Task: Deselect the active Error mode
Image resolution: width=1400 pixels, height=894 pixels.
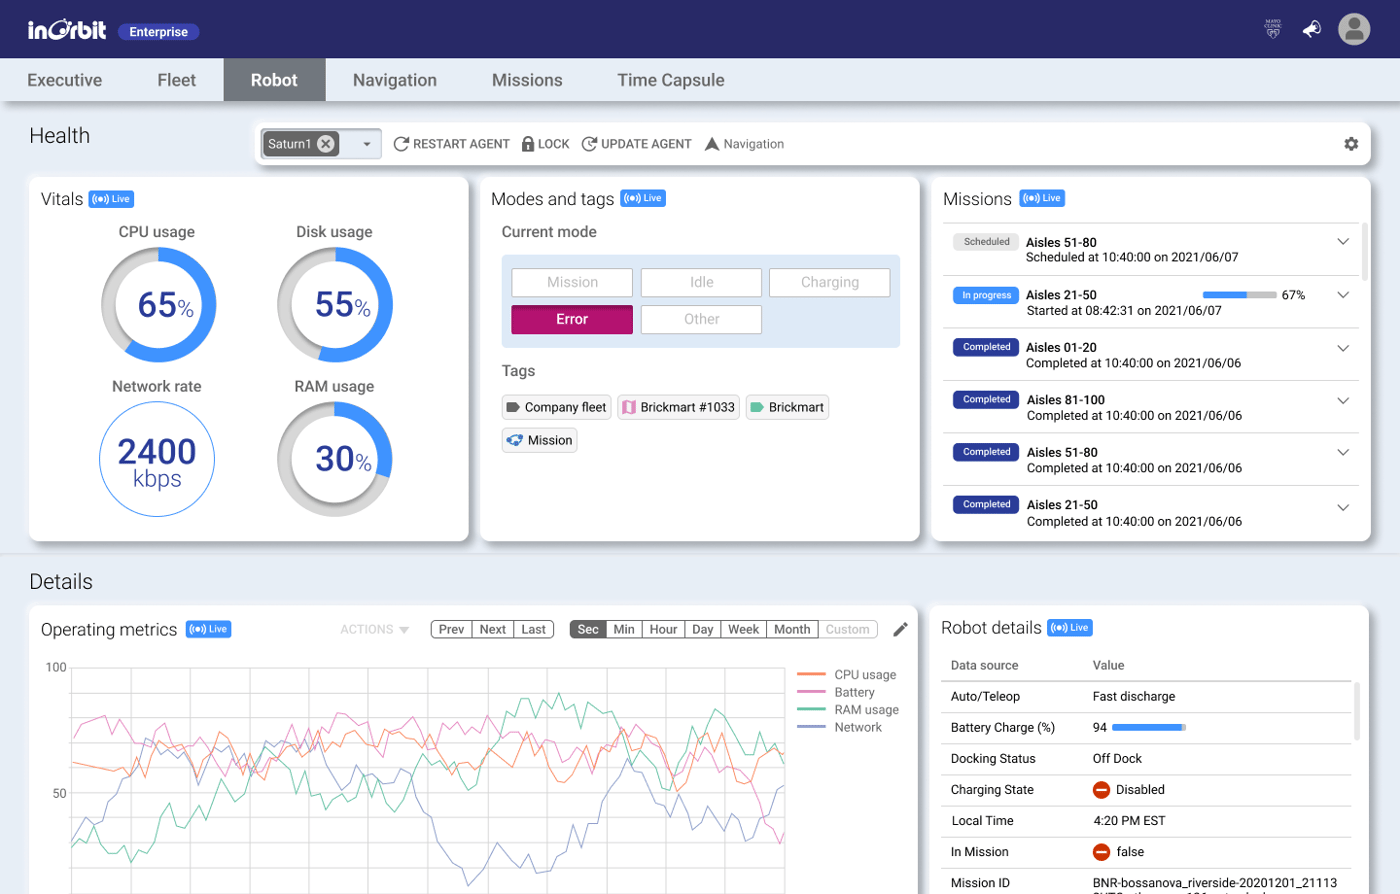Action: 571,318
